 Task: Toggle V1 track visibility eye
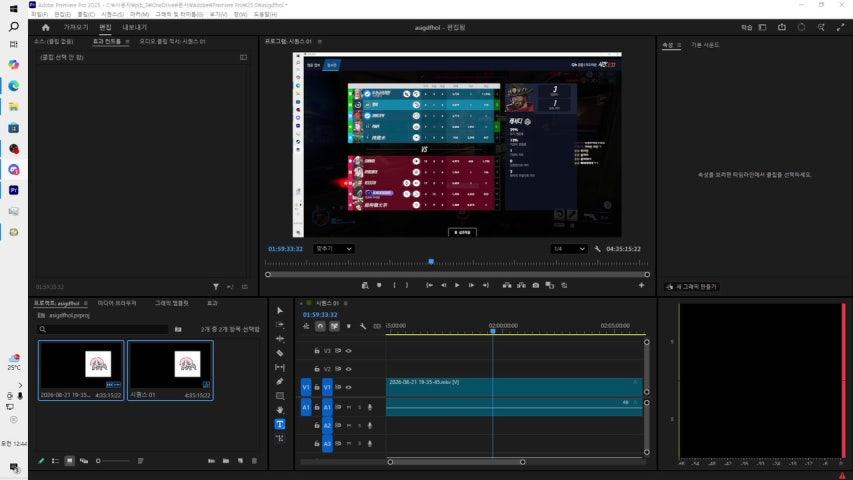tap(349, 387)
